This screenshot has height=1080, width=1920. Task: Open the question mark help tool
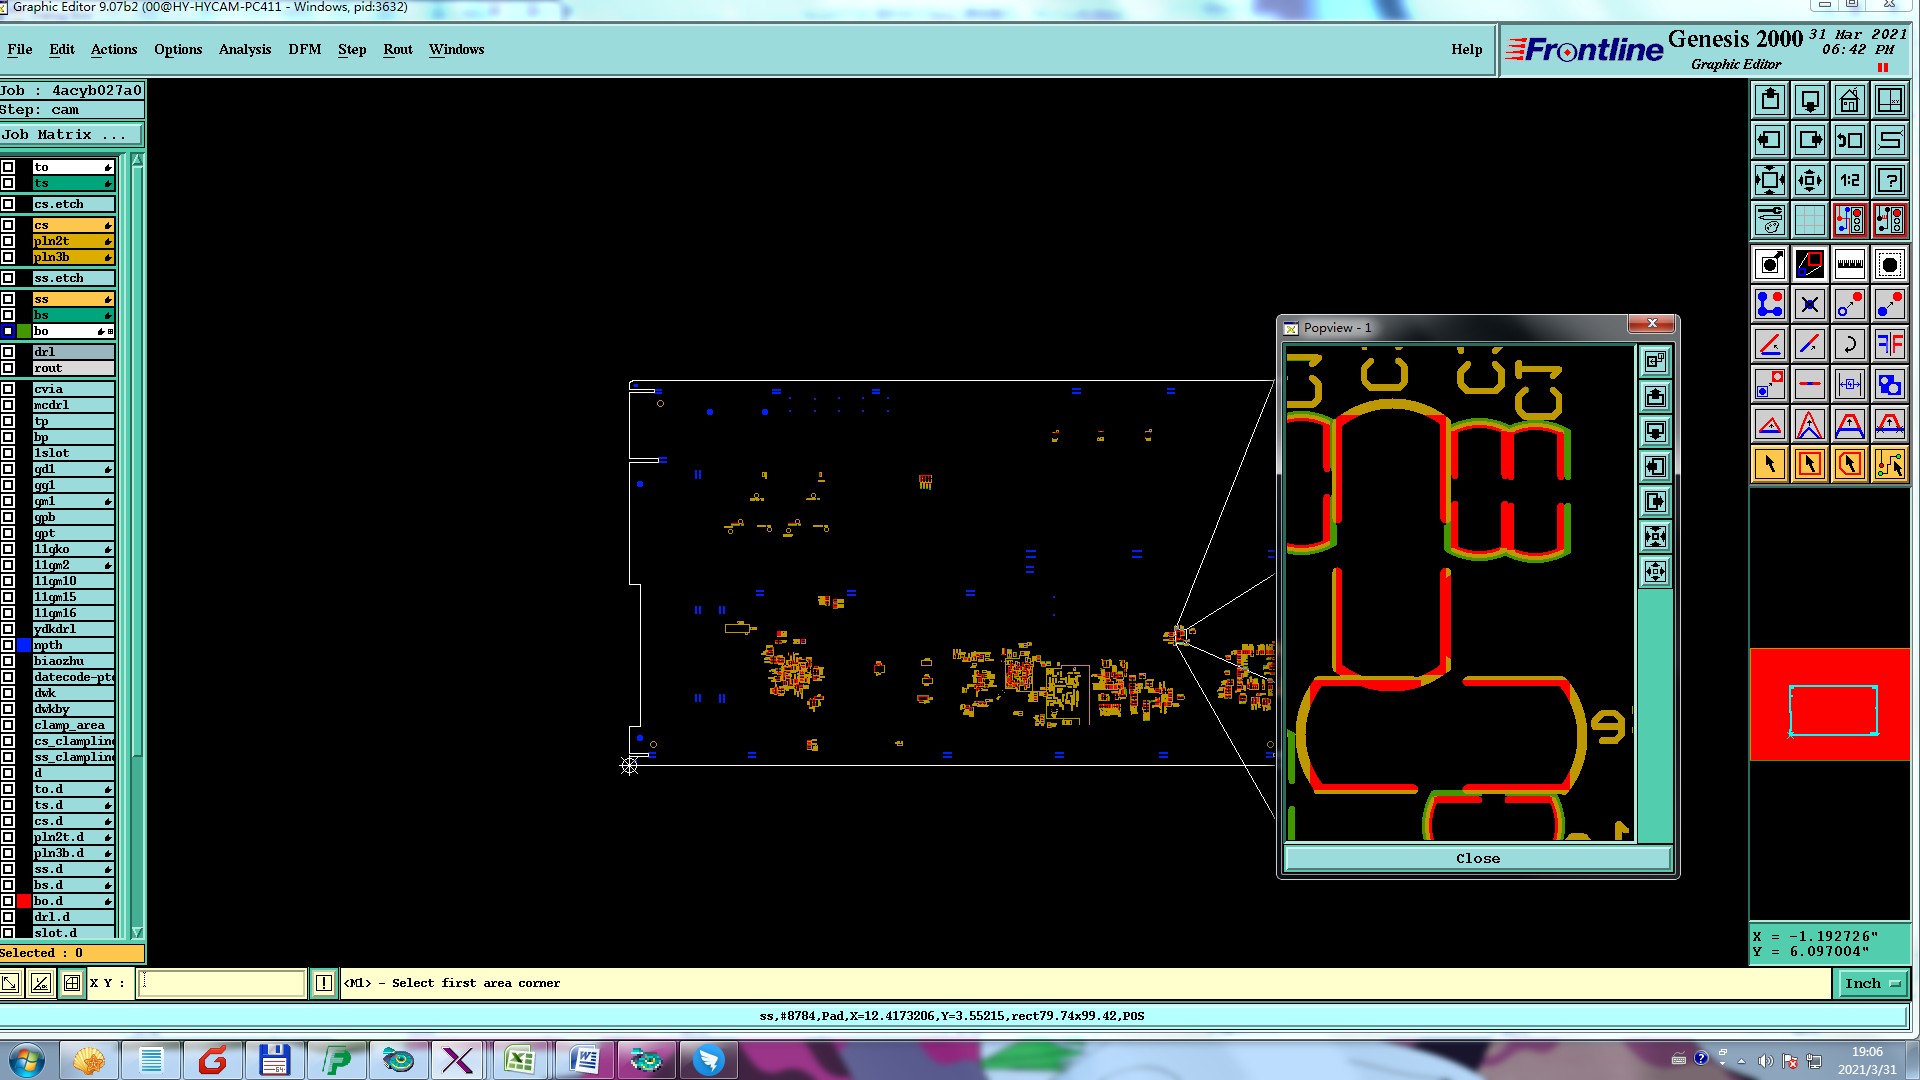[x=1889, y=180]
